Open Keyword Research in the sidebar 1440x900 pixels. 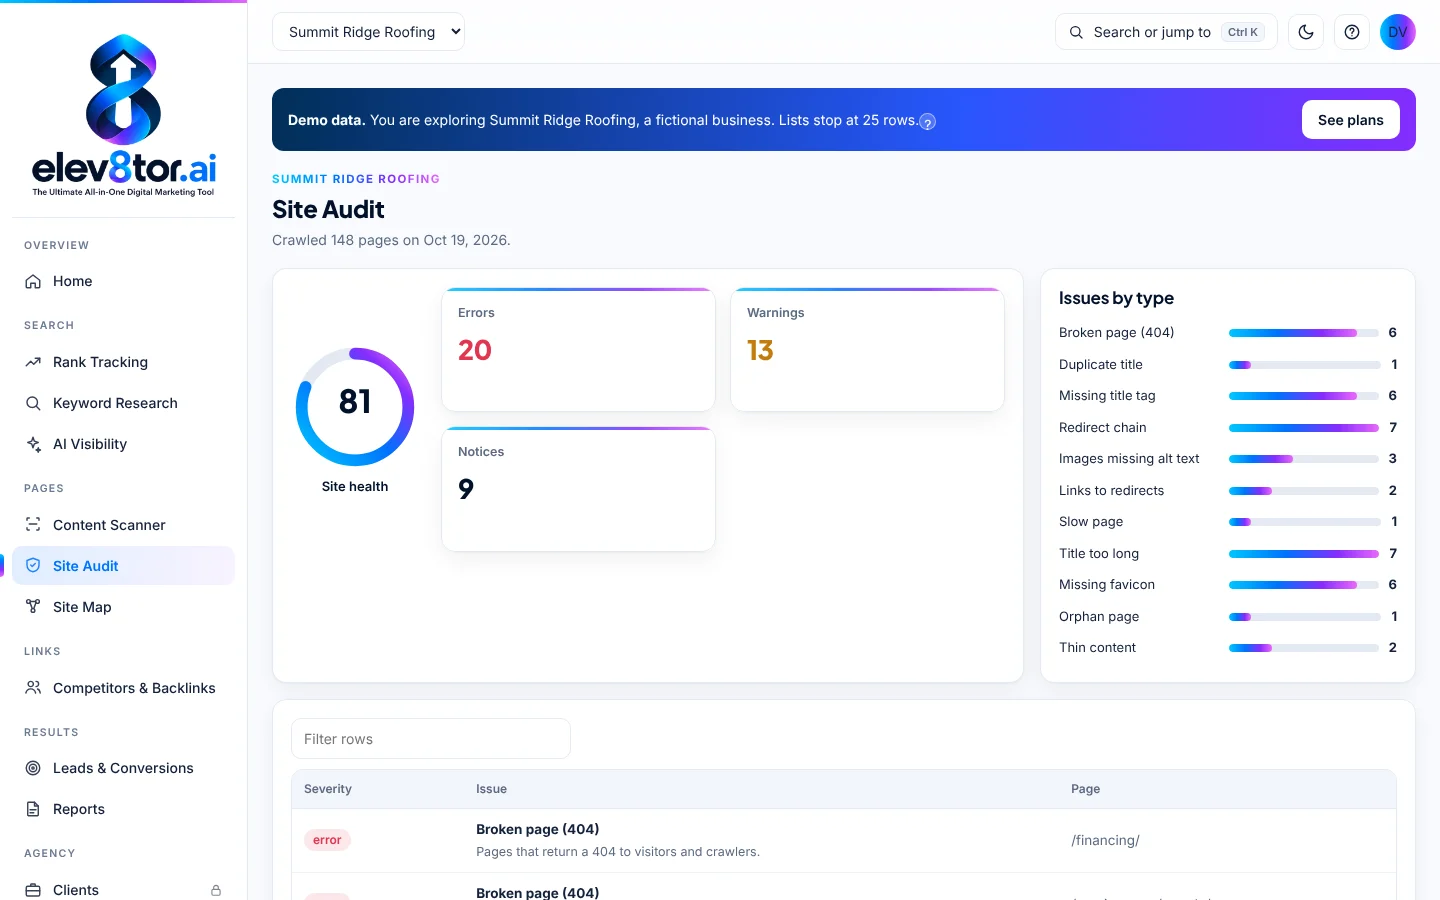point(123,403)
